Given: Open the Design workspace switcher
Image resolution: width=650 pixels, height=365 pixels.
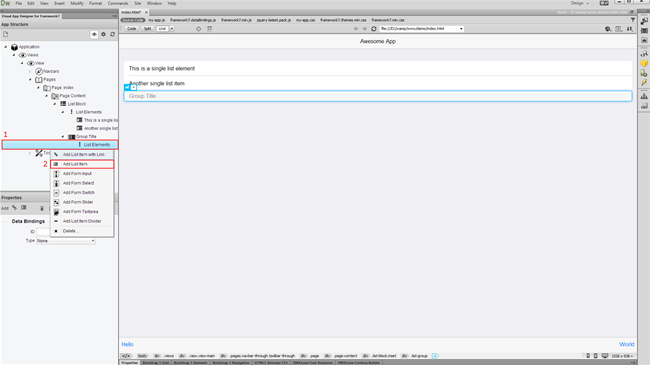Looking at the screenshot, I should 580,3.
